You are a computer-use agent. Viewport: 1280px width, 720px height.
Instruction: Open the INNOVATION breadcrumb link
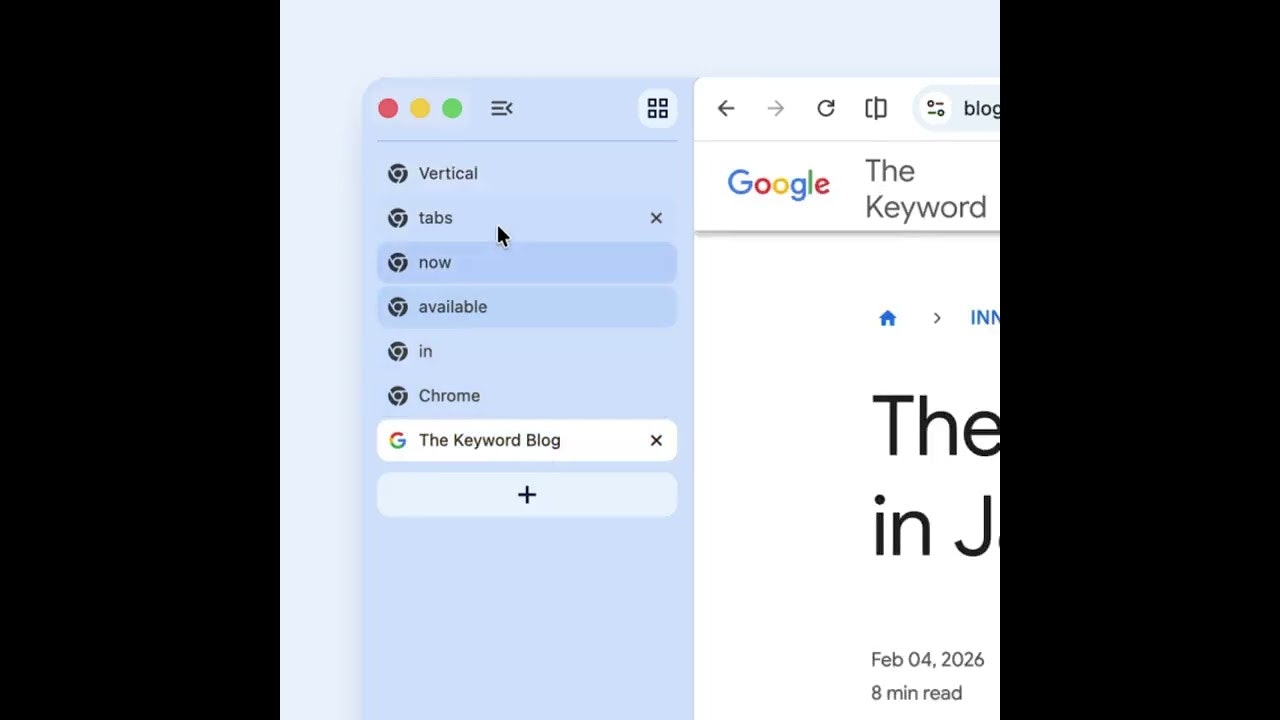[987, 317]
